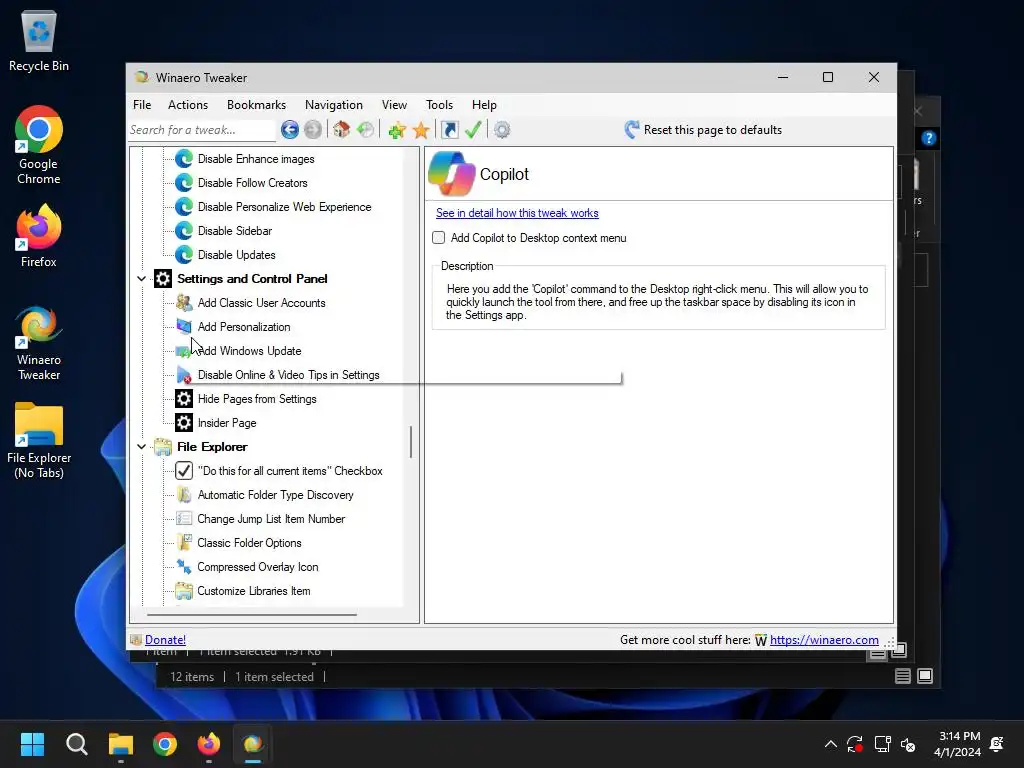Open taskbar Search magnifier
Viewport: 1024px width, 768px height.
pos(76,744)
